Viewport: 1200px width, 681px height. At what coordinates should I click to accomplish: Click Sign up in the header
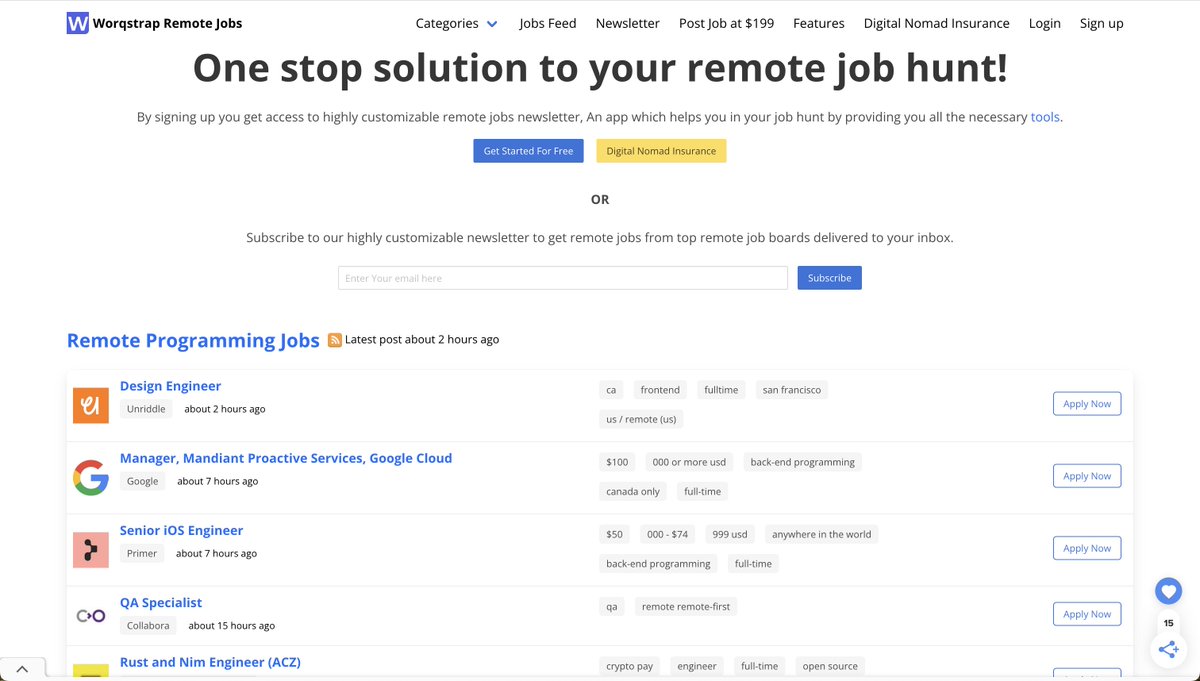(1102, 23)
